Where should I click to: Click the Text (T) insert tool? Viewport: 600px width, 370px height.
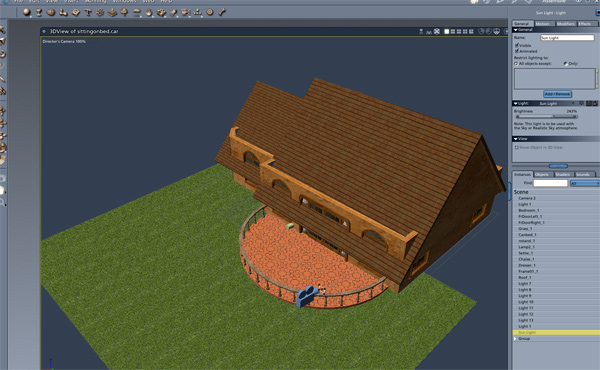(x=88, y=12)
